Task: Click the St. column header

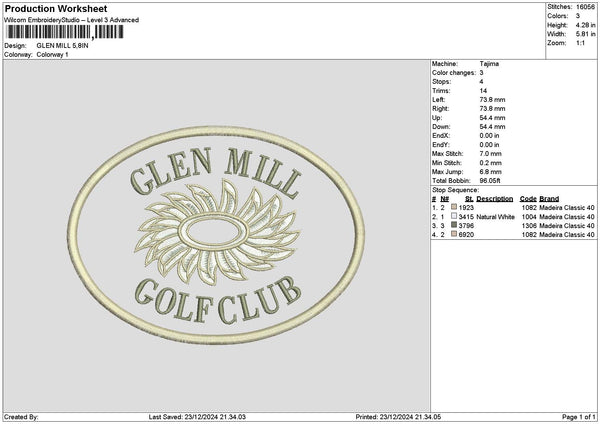Action: pyautogui.click(x=470, y=199)
